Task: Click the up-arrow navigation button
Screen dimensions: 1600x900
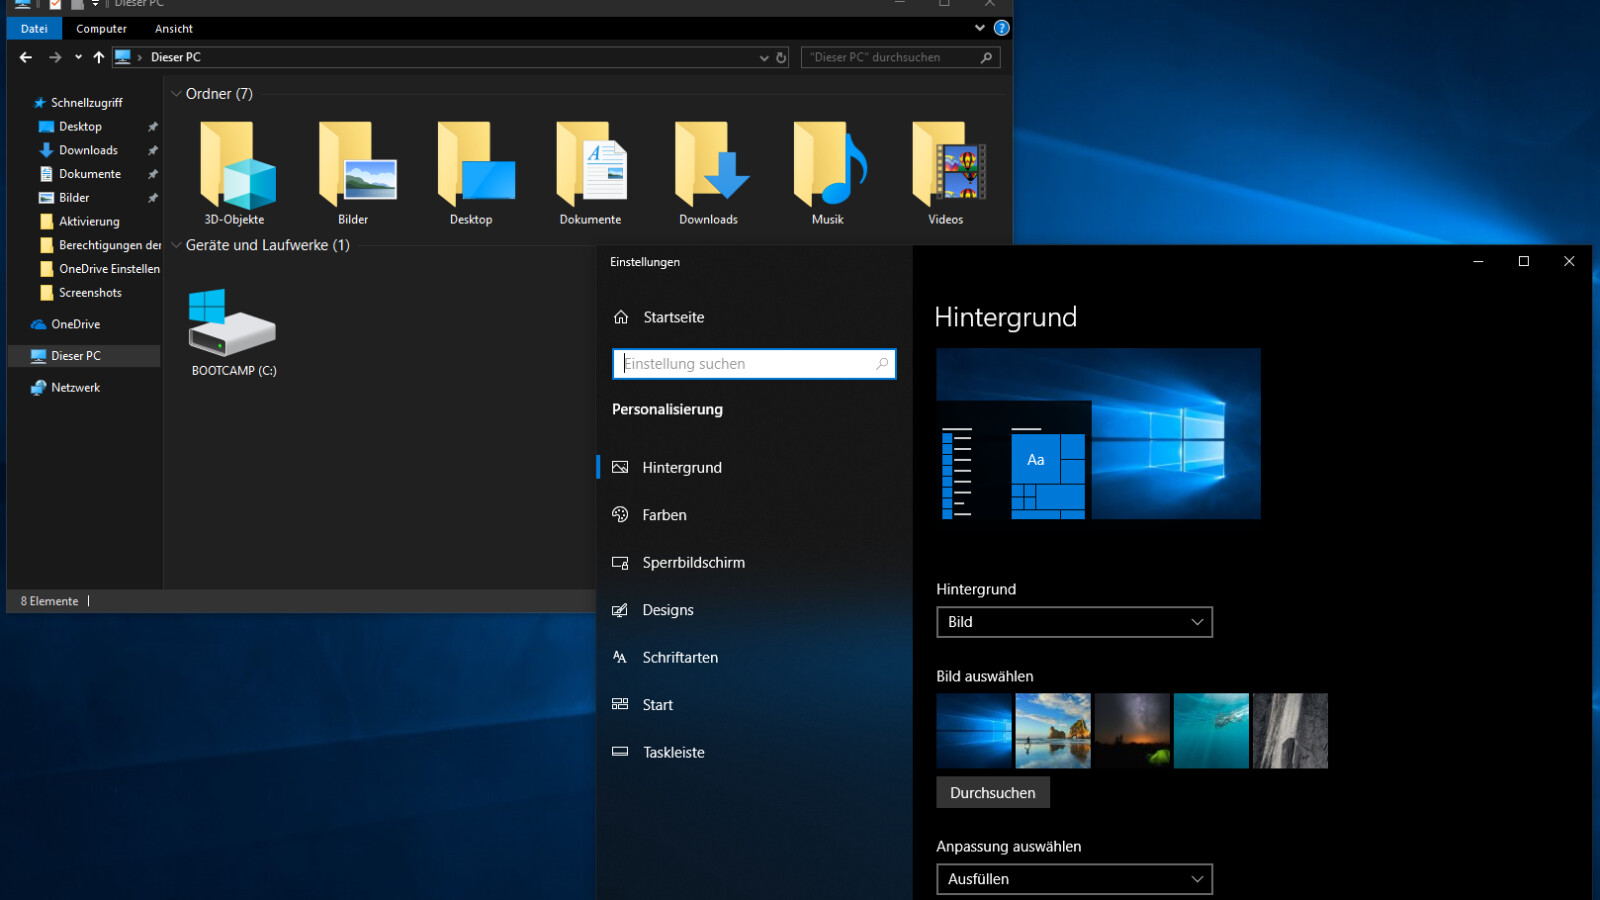Action: click(x=98, y=57)
